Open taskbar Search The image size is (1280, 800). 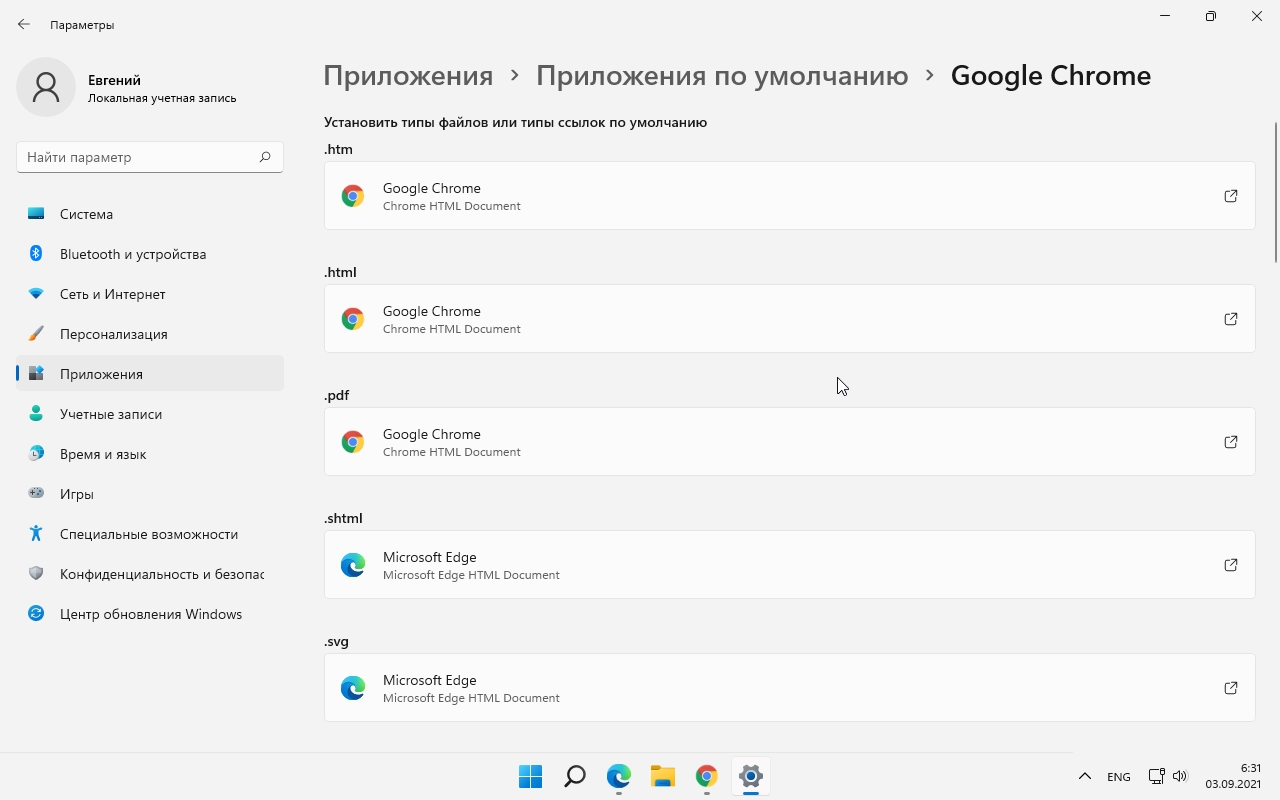[x=575, y=776]
